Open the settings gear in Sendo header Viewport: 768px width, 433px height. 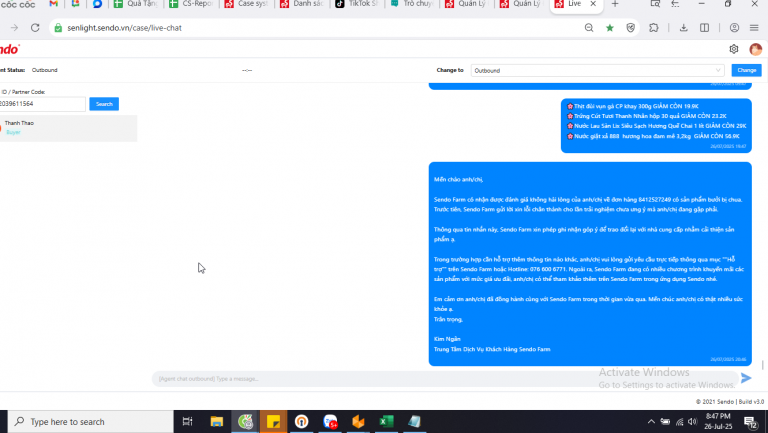click(x=733, y=49)
